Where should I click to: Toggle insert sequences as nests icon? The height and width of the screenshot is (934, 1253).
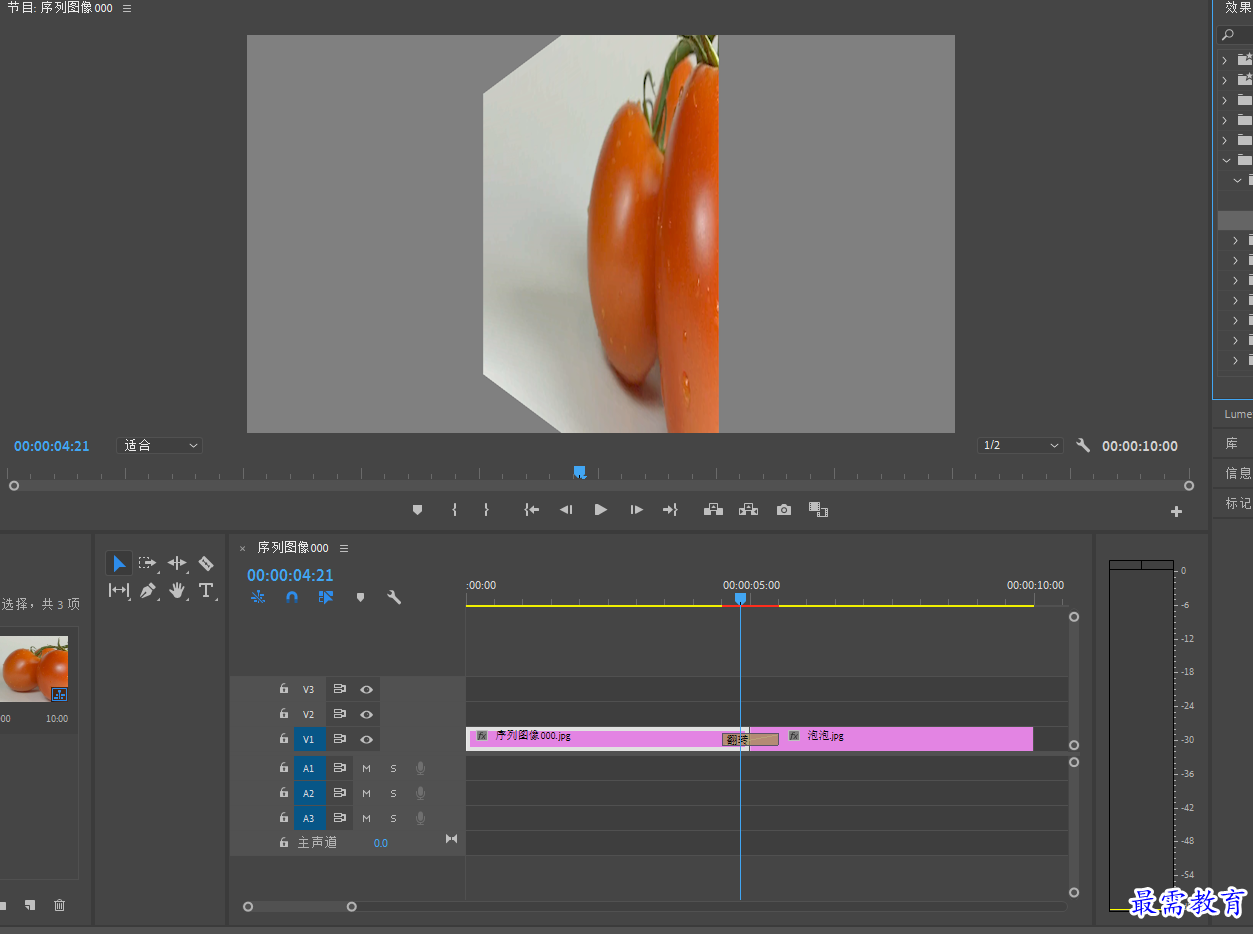pos(258,597)
